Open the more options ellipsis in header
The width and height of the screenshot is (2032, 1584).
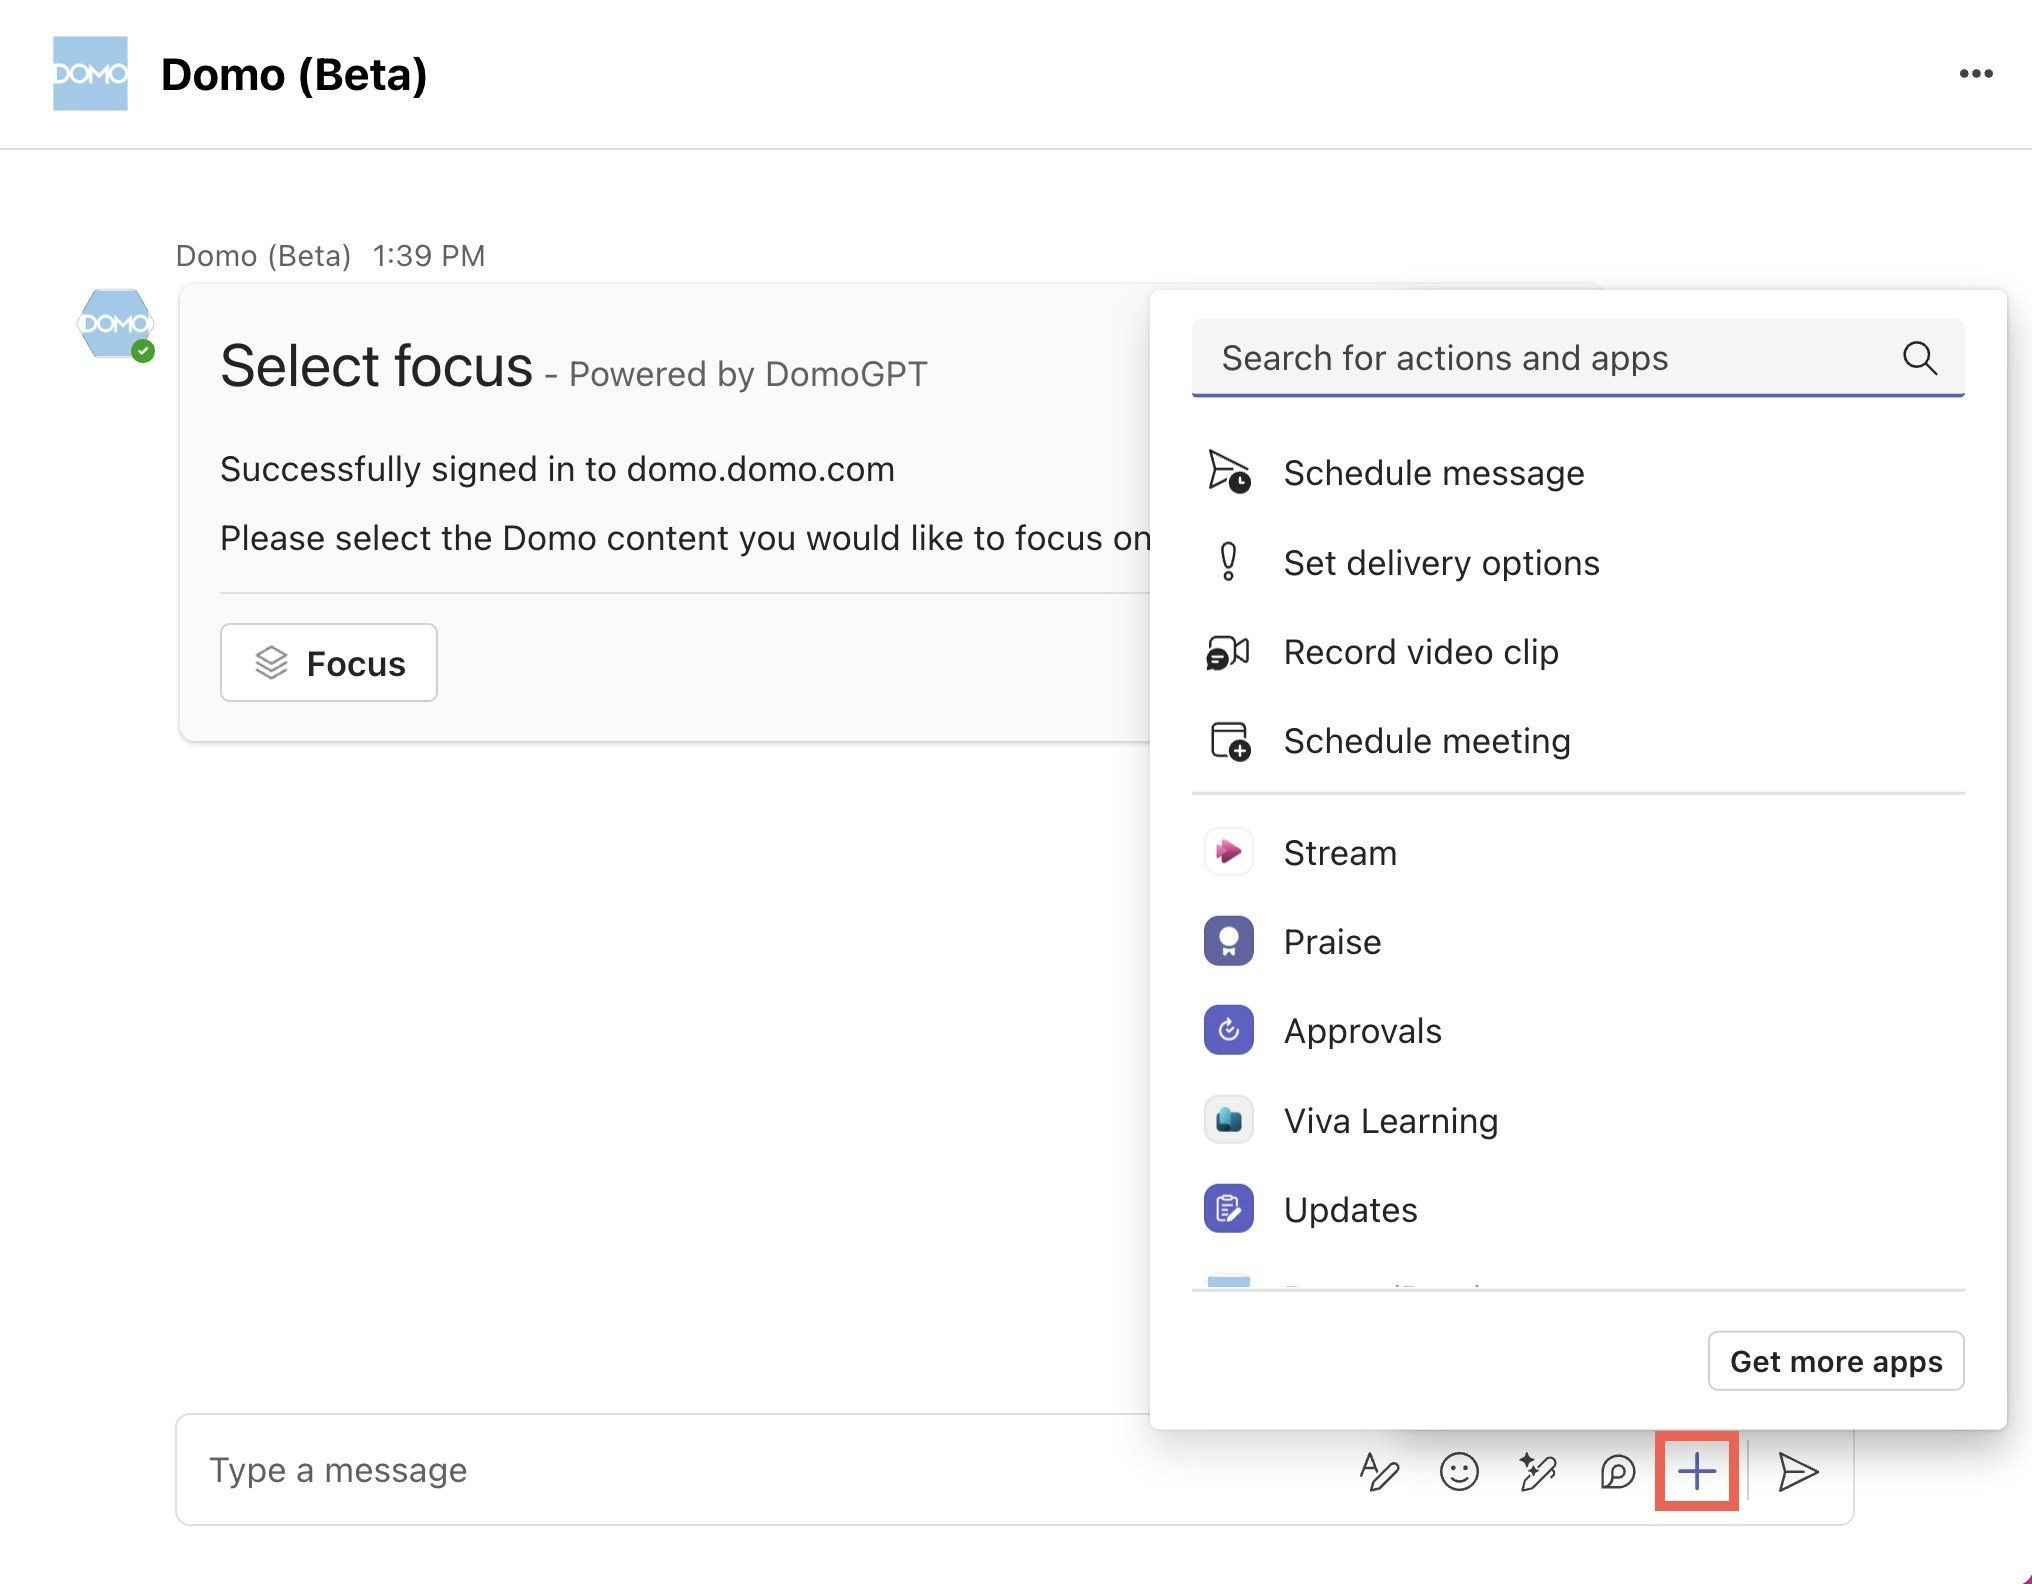click(1976, 74)
